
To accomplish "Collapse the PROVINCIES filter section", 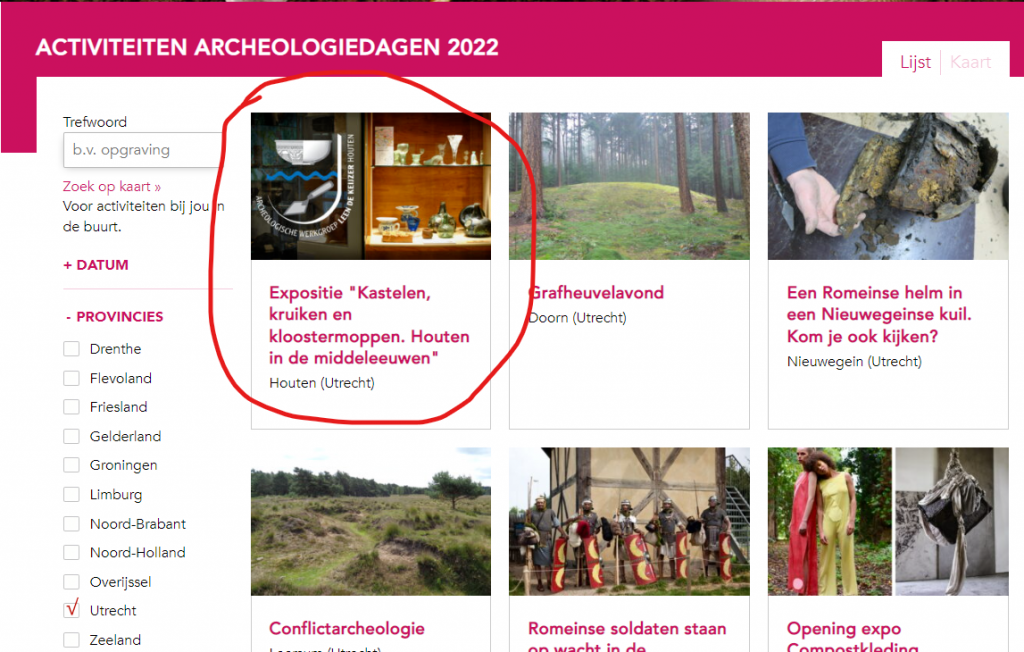I will coord(114,317).
